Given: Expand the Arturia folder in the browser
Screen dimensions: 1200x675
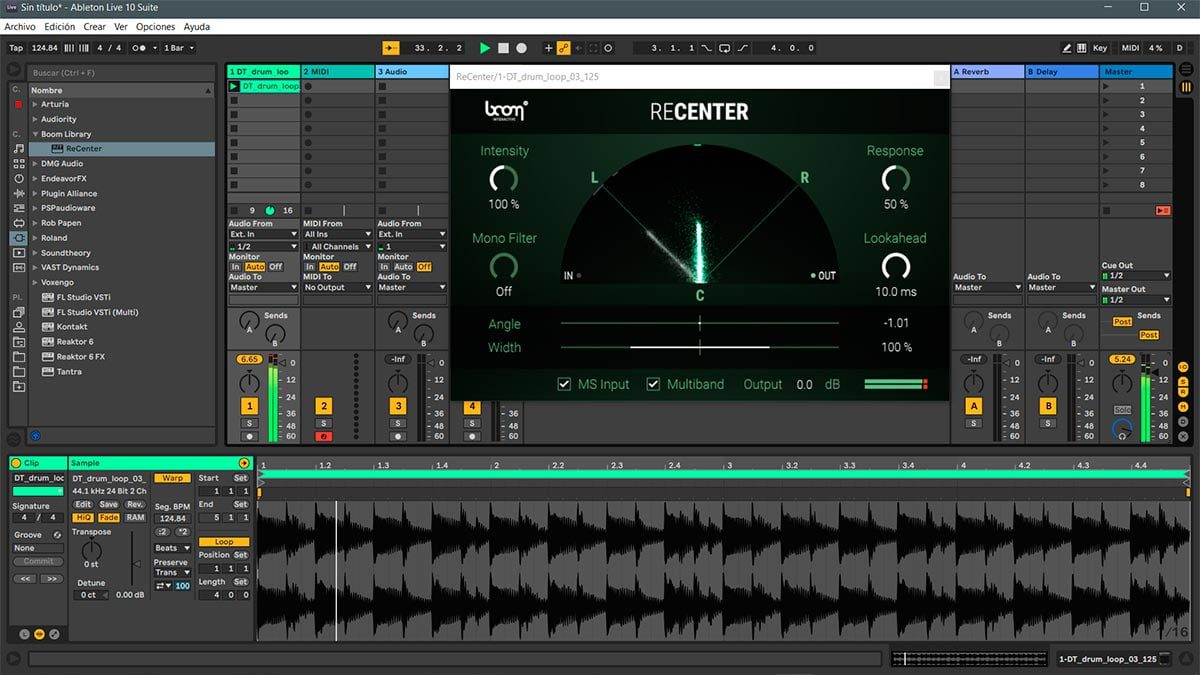Looking at the screenshot, I should (x=36, y=104).
